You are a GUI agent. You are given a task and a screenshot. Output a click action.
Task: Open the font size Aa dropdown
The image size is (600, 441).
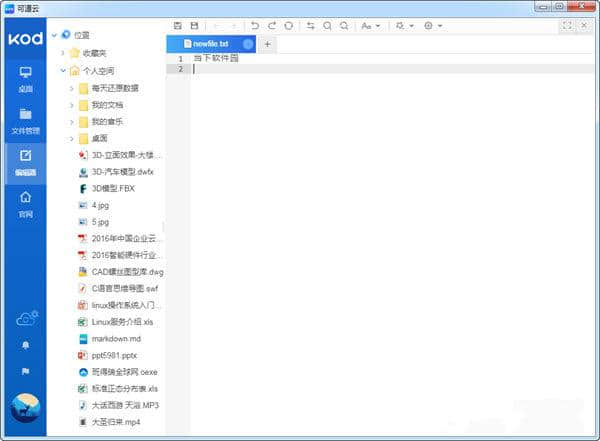pyautogui.click(x=369, y=25)
